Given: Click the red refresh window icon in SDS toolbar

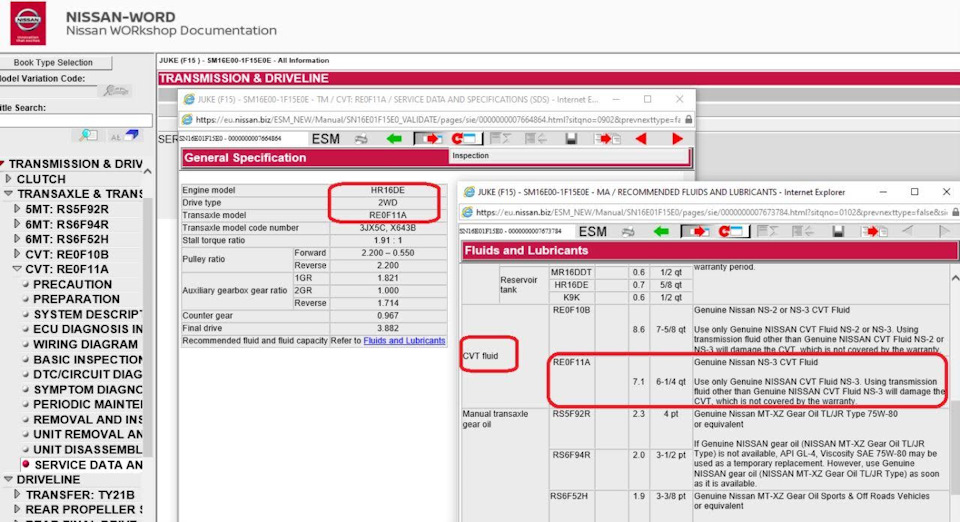Looking at the screenshot, I should 463,139.
